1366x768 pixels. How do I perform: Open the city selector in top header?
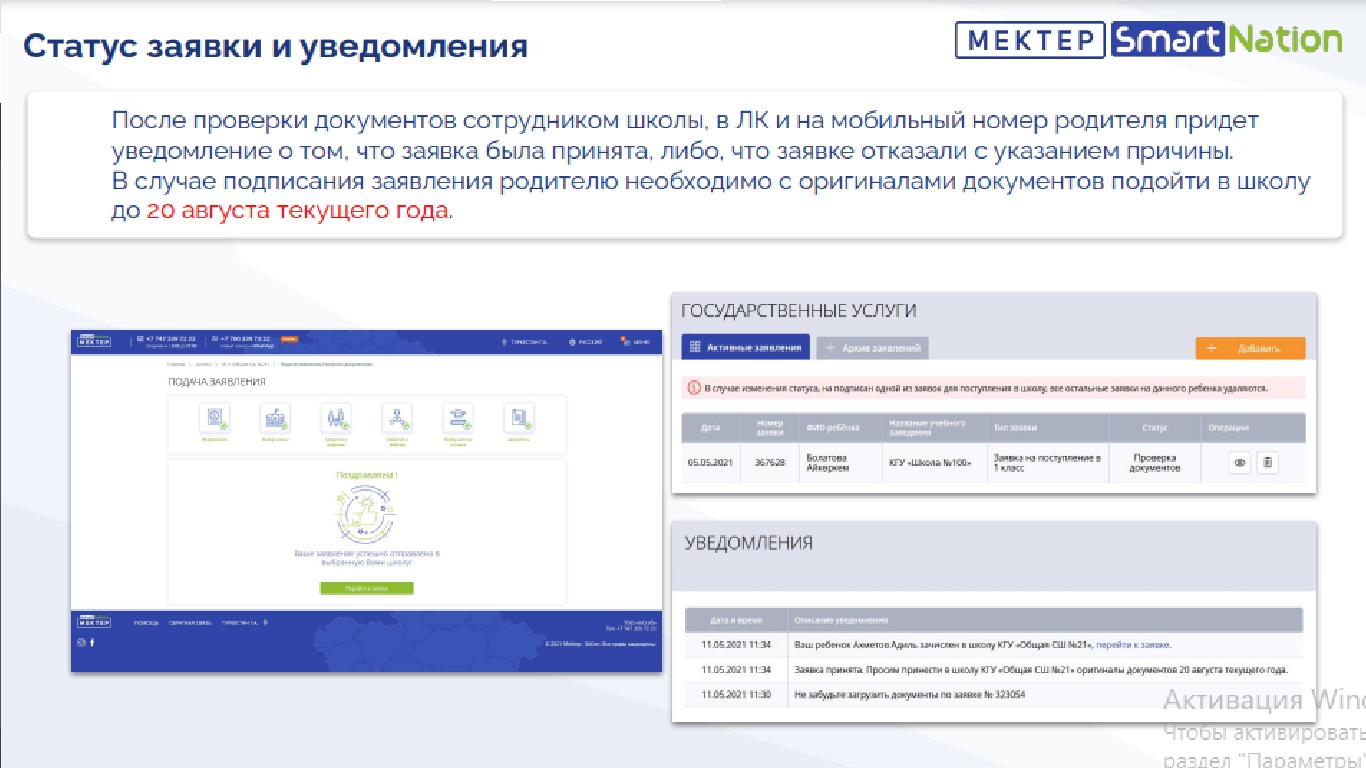[526, 342]
